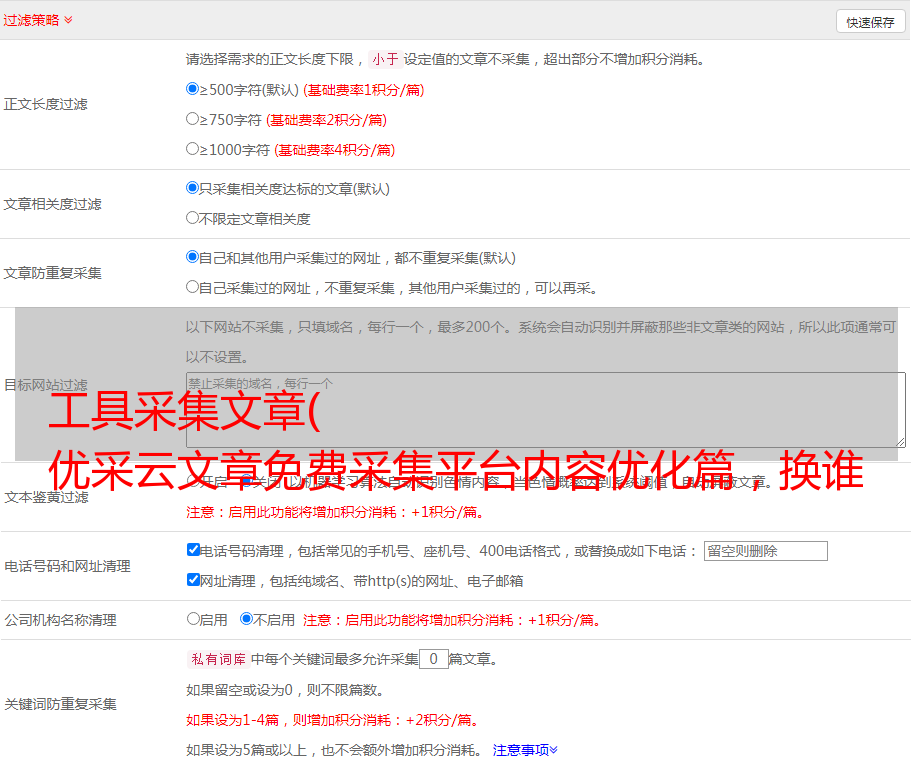Select 不启用 for company name cleanup
The image size is (912, 768).
246,619
